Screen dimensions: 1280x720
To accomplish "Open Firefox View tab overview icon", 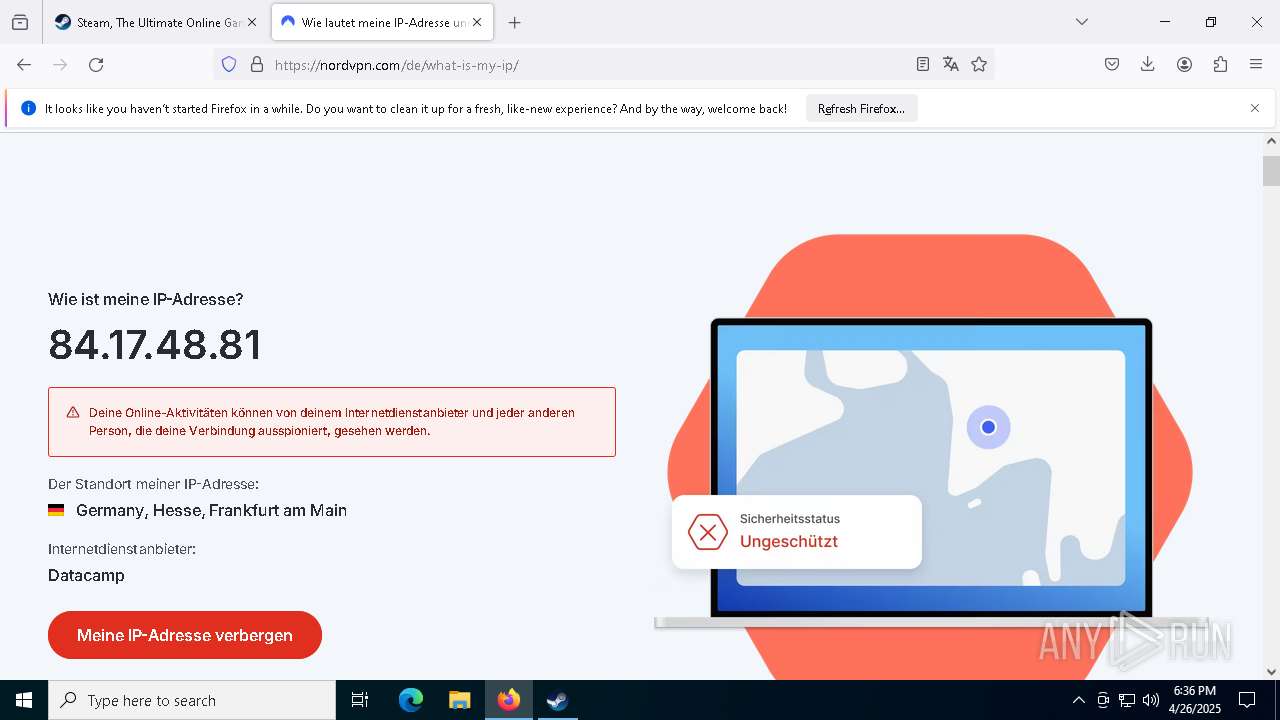I will 20,22.
